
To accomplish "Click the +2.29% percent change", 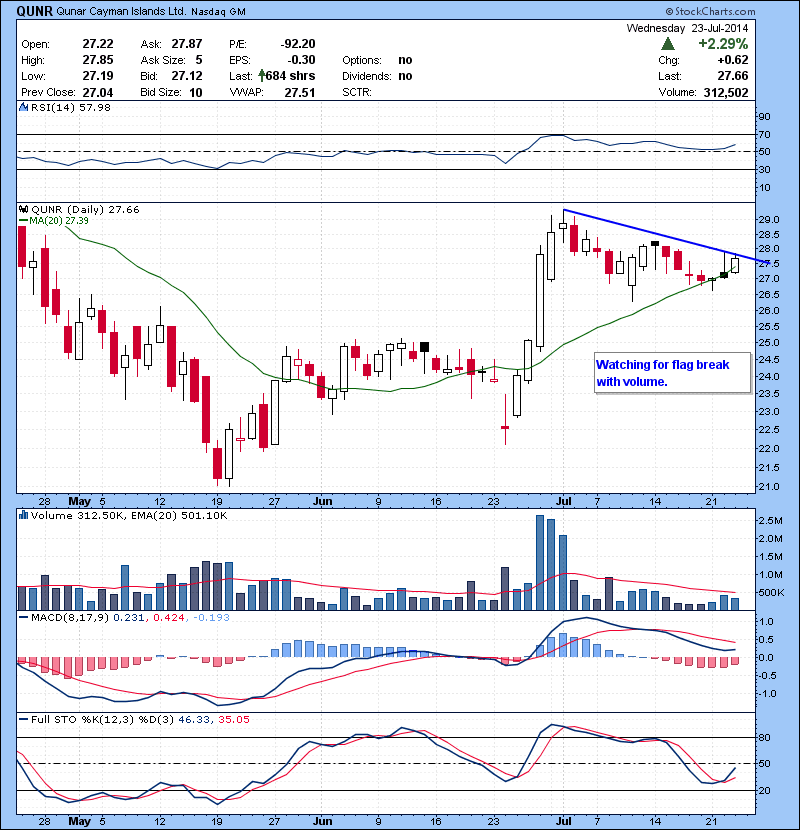I will pos(723,43).
